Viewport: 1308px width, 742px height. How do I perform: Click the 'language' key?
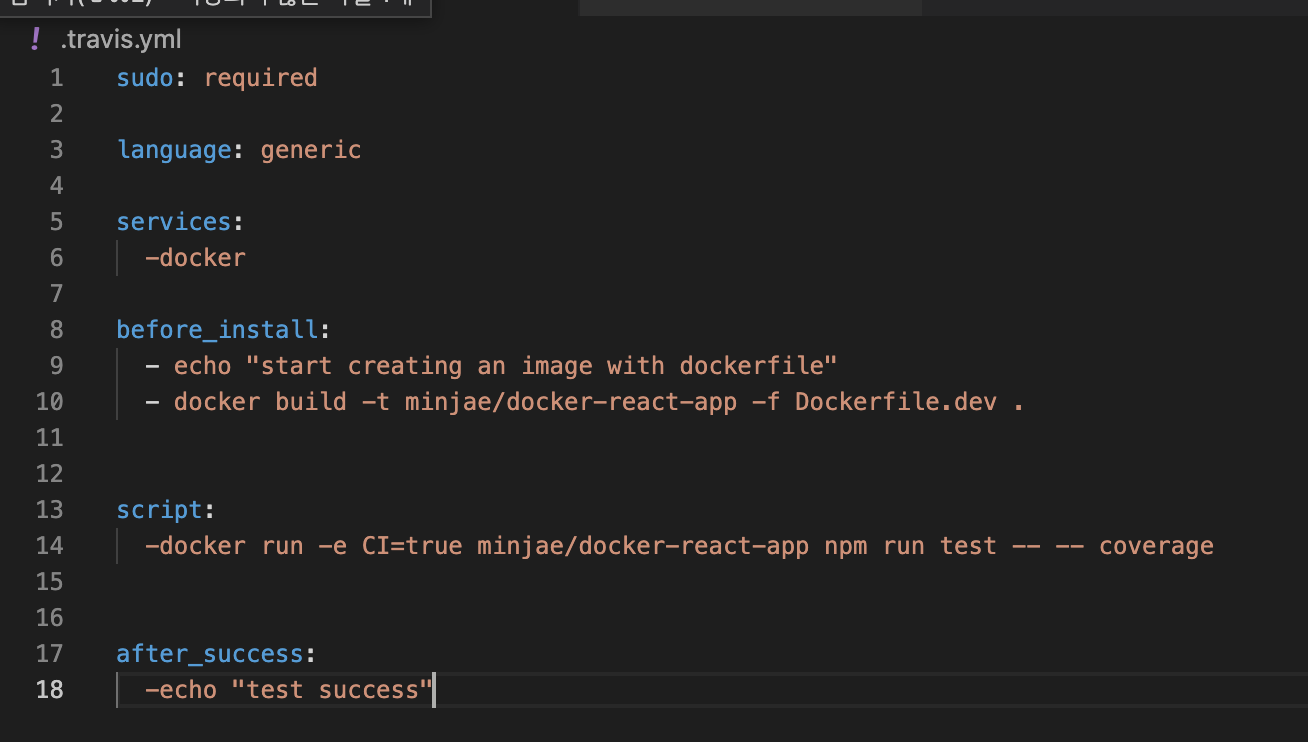174,150
